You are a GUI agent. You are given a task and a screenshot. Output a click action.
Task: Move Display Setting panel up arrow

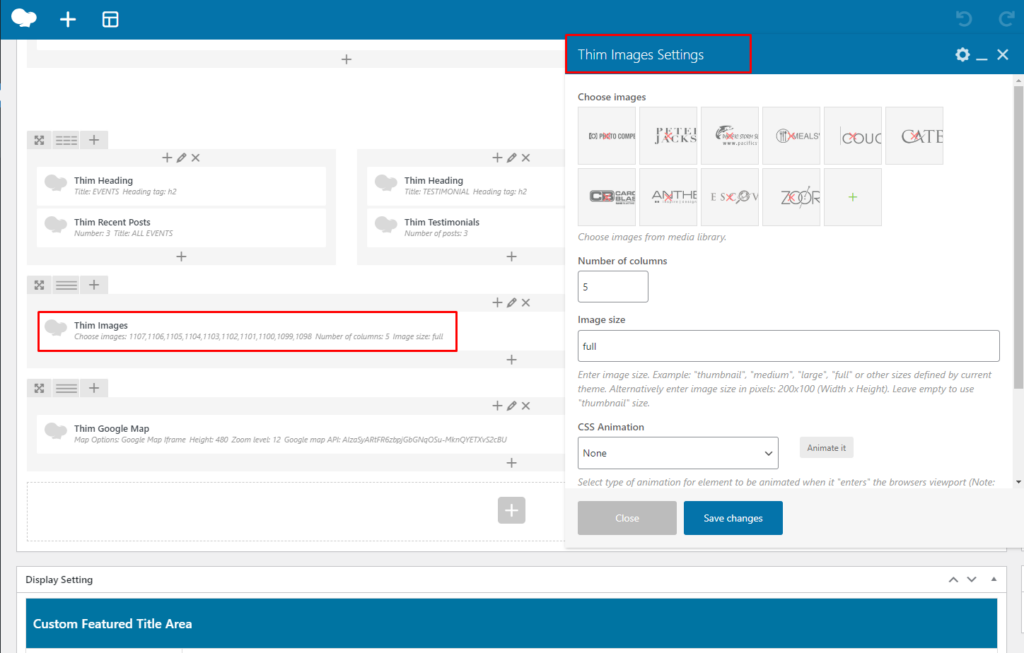point(953,579)
